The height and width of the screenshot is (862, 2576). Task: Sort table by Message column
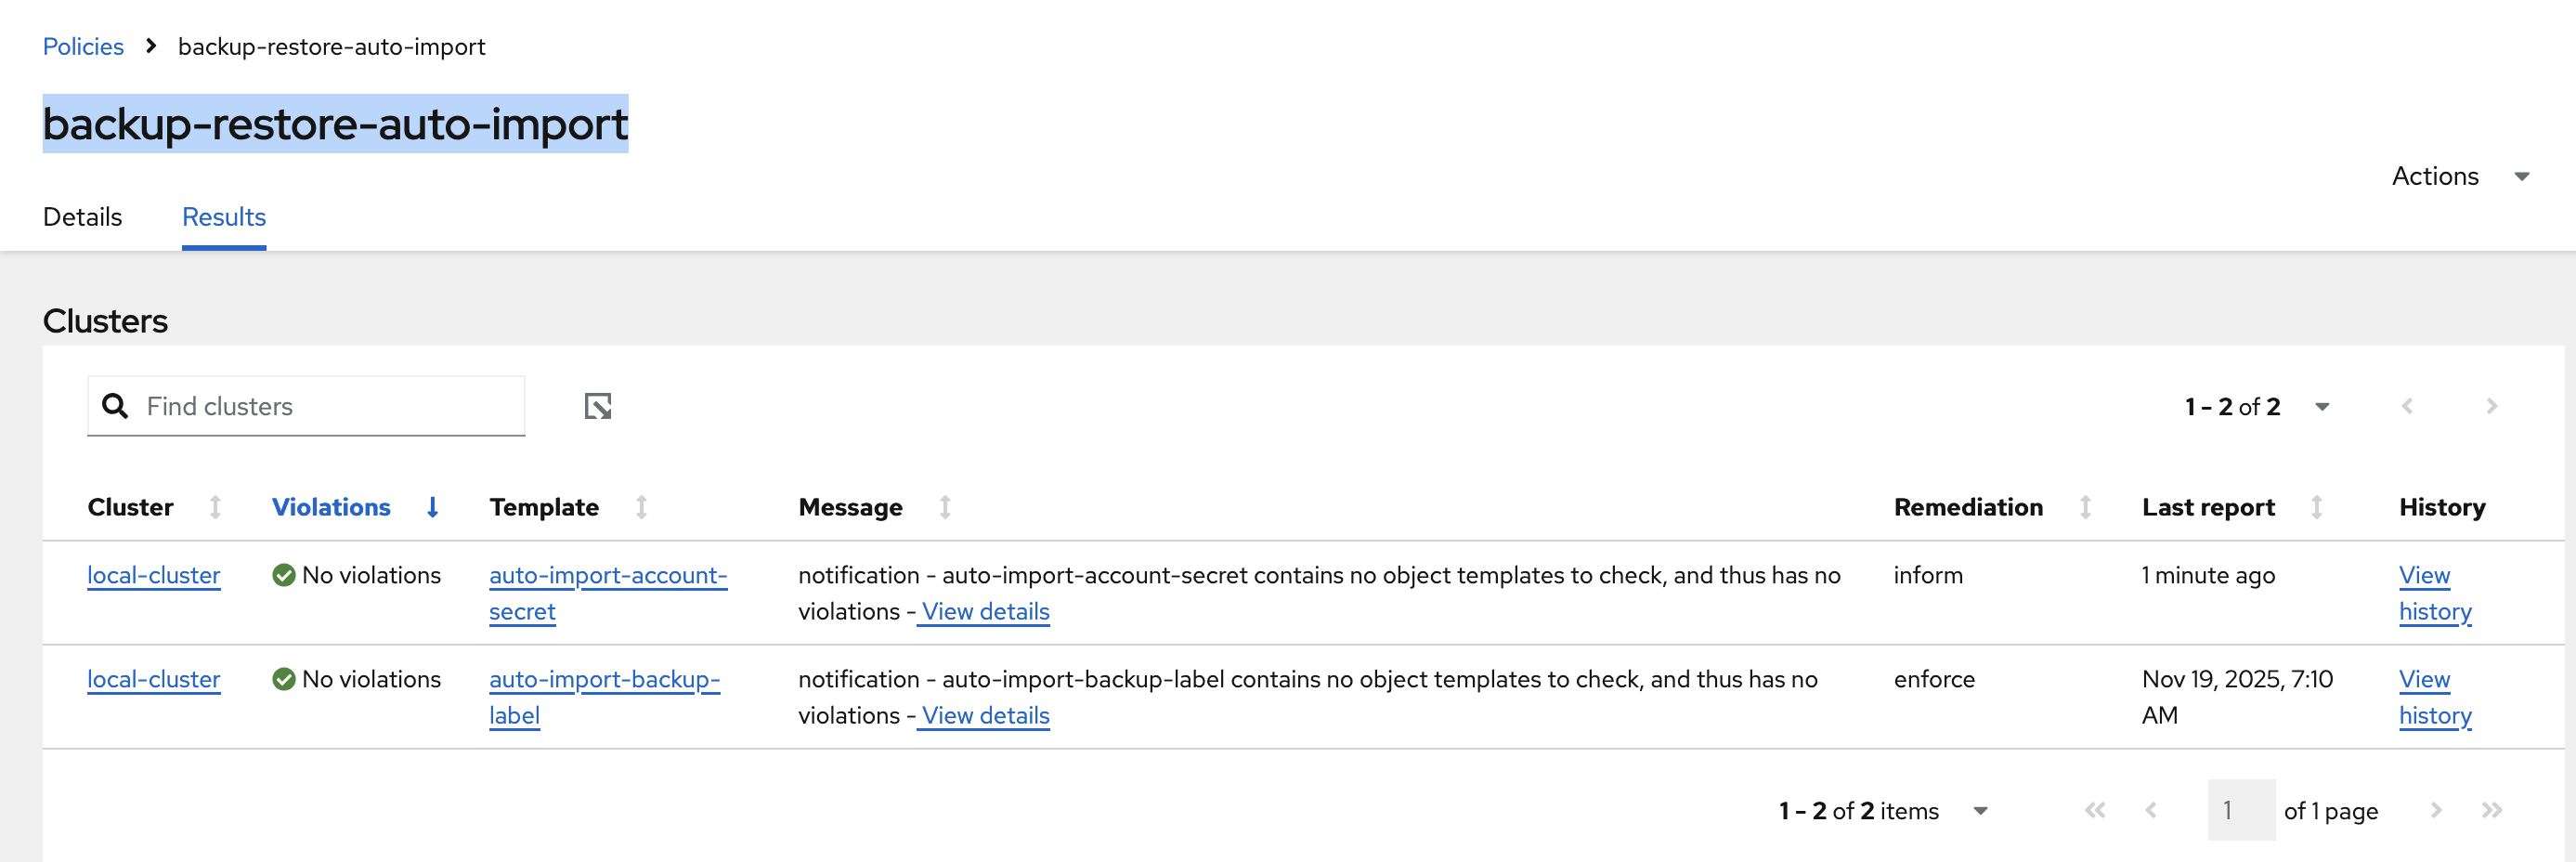[x=944, y=508]
